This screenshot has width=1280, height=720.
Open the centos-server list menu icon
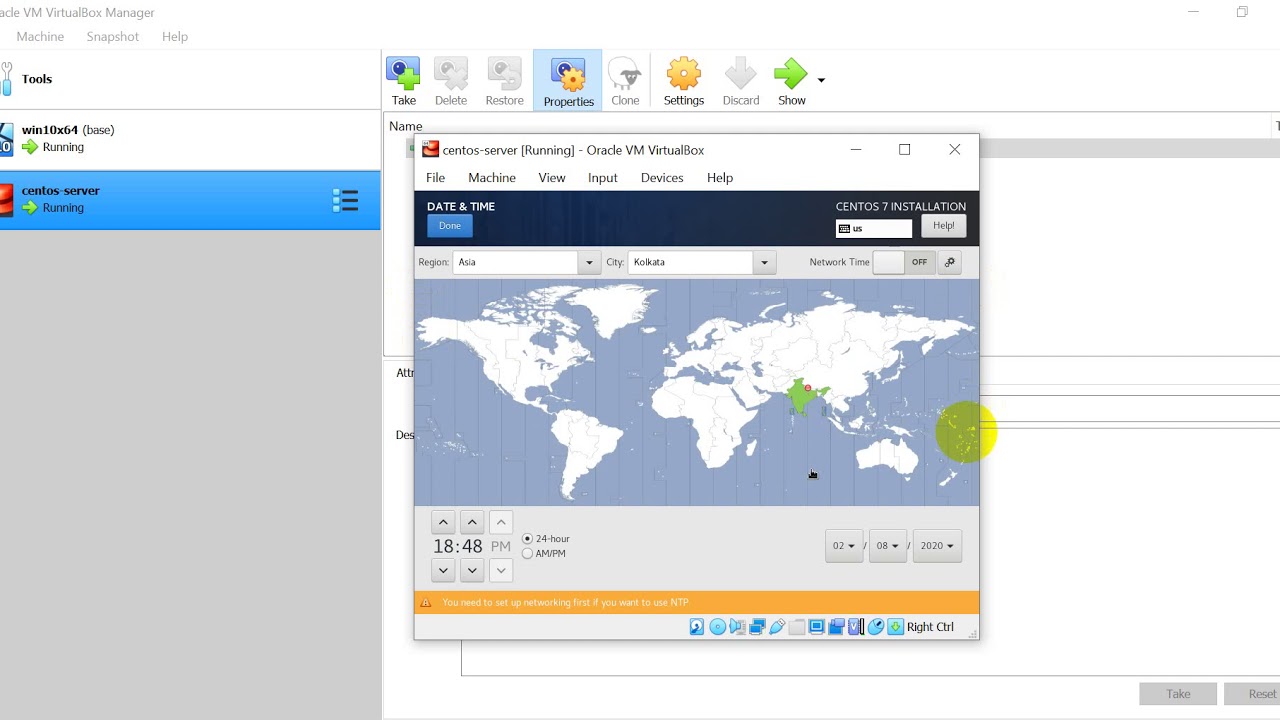tap(345, 201)
